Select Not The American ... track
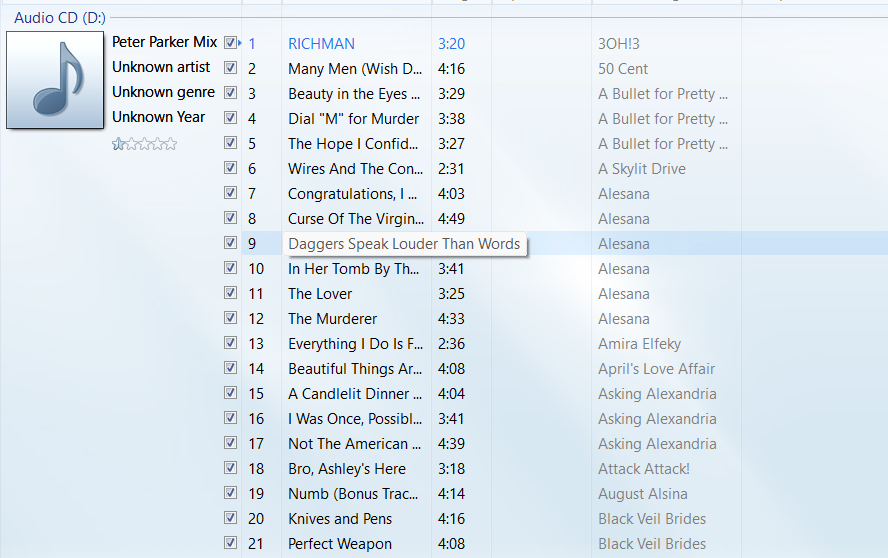 (354, 444)
